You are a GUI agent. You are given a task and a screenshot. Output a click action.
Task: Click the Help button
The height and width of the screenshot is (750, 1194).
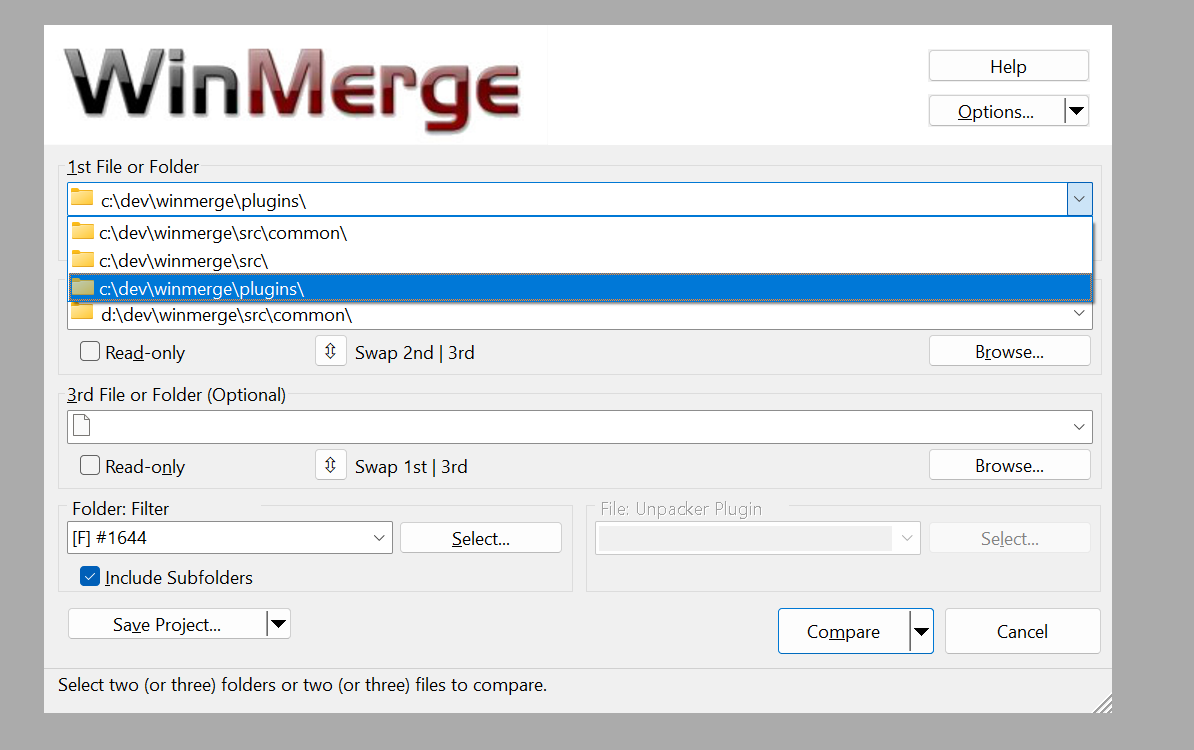point(1008,66)
